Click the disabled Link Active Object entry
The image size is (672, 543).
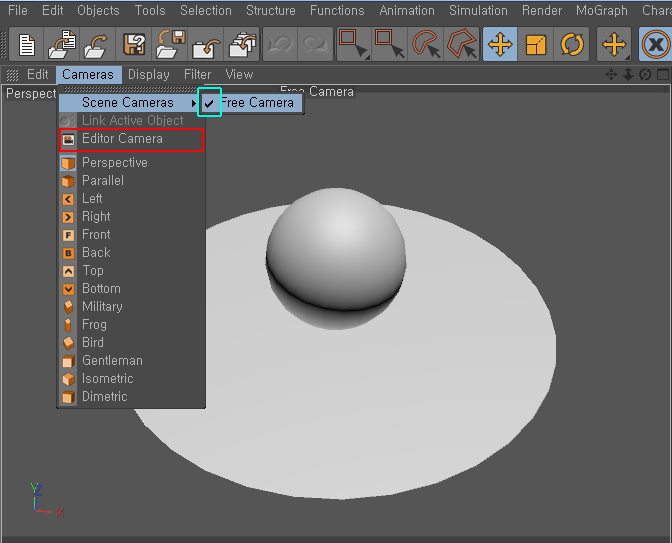pos(131,120)
